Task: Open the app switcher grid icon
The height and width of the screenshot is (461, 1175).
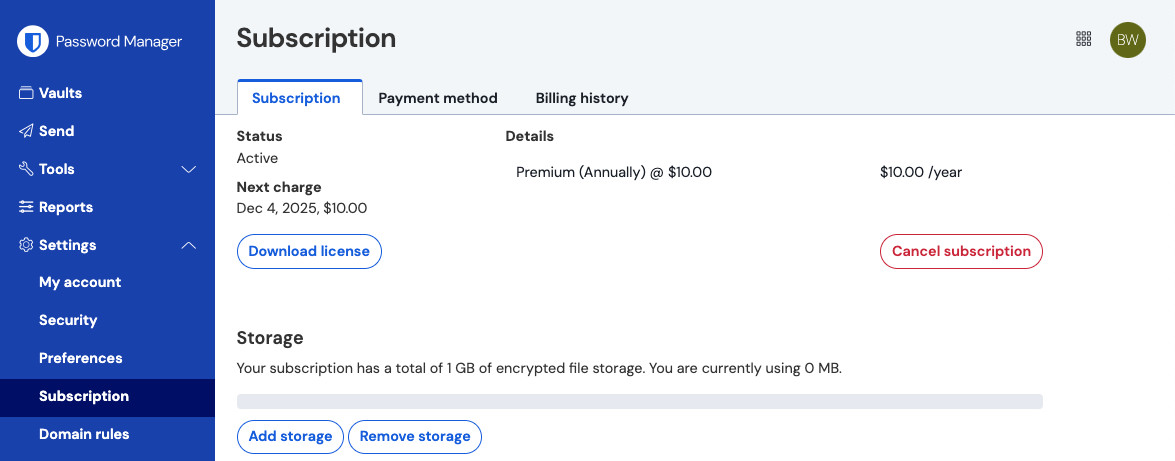Action: pyautogui.click(x=1083, y=39)
